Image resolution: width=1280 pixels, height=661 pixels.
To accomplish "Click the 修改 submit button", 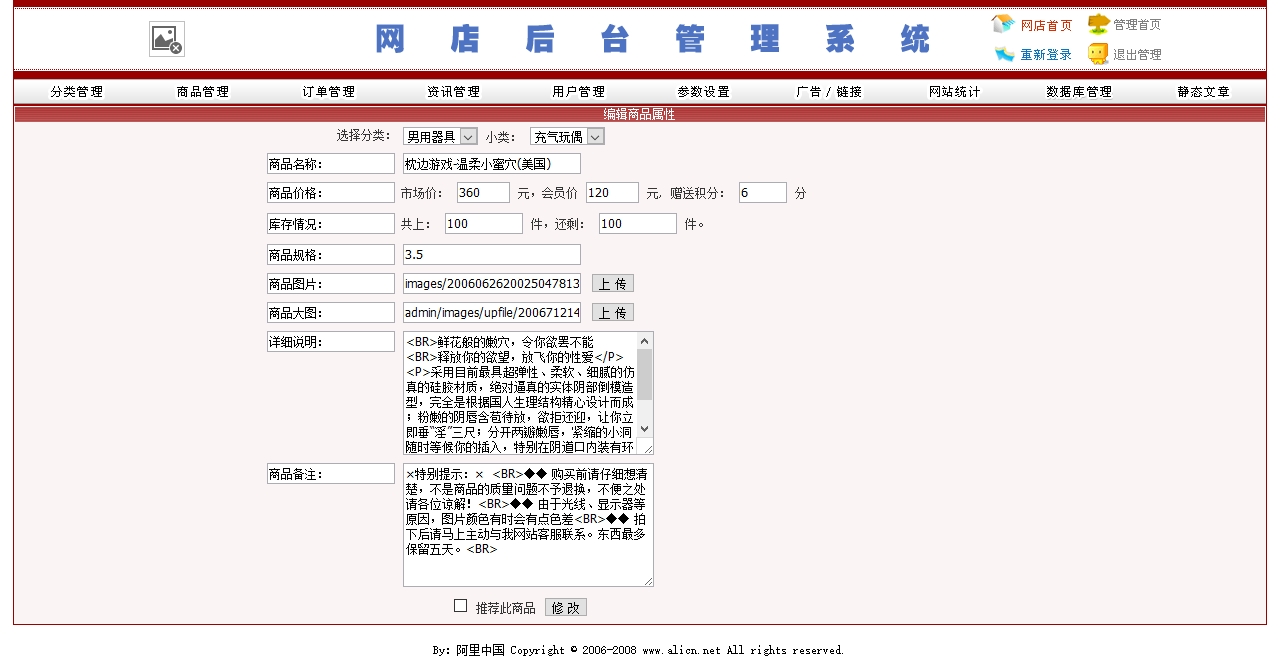I will click(x=566, y=607).
